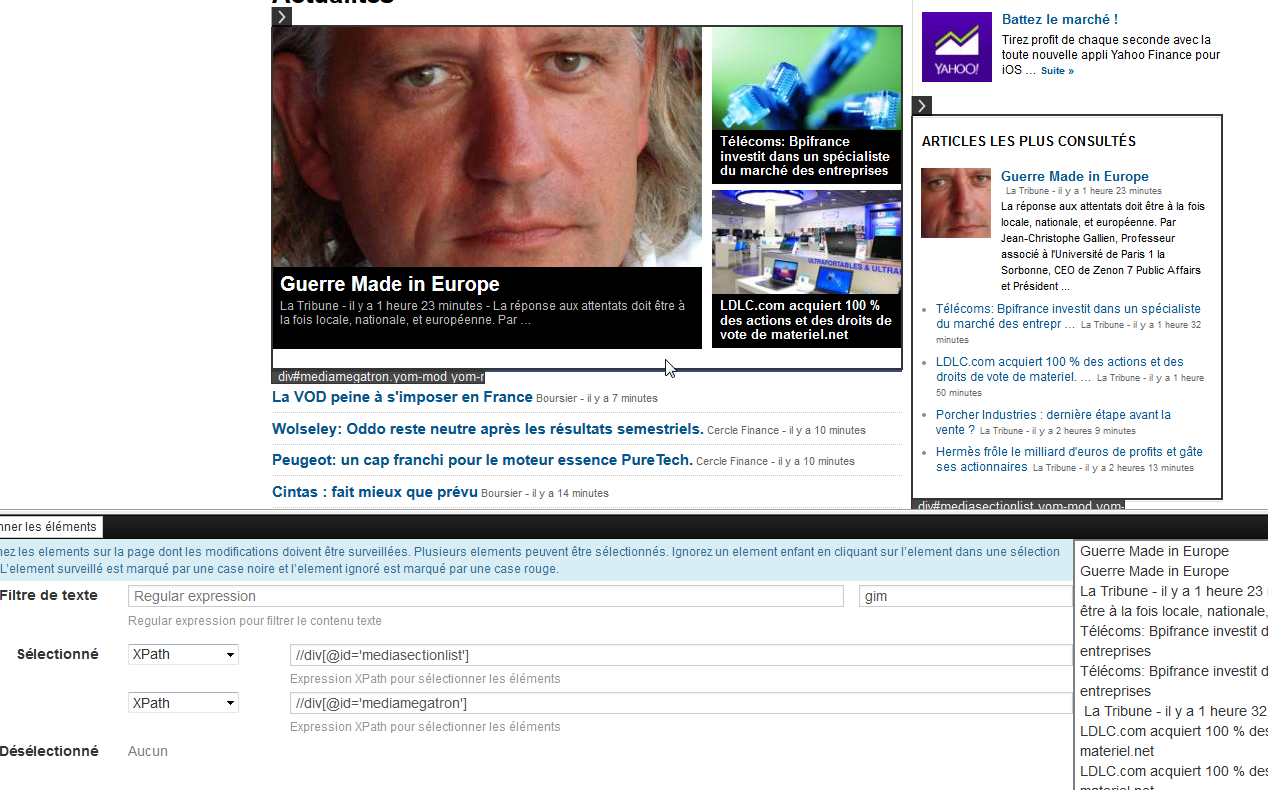Open the Wolseley Oddo reste neutre article
Screen dimensions: 1268x790
pyautogui.click(x=488, y=429)
